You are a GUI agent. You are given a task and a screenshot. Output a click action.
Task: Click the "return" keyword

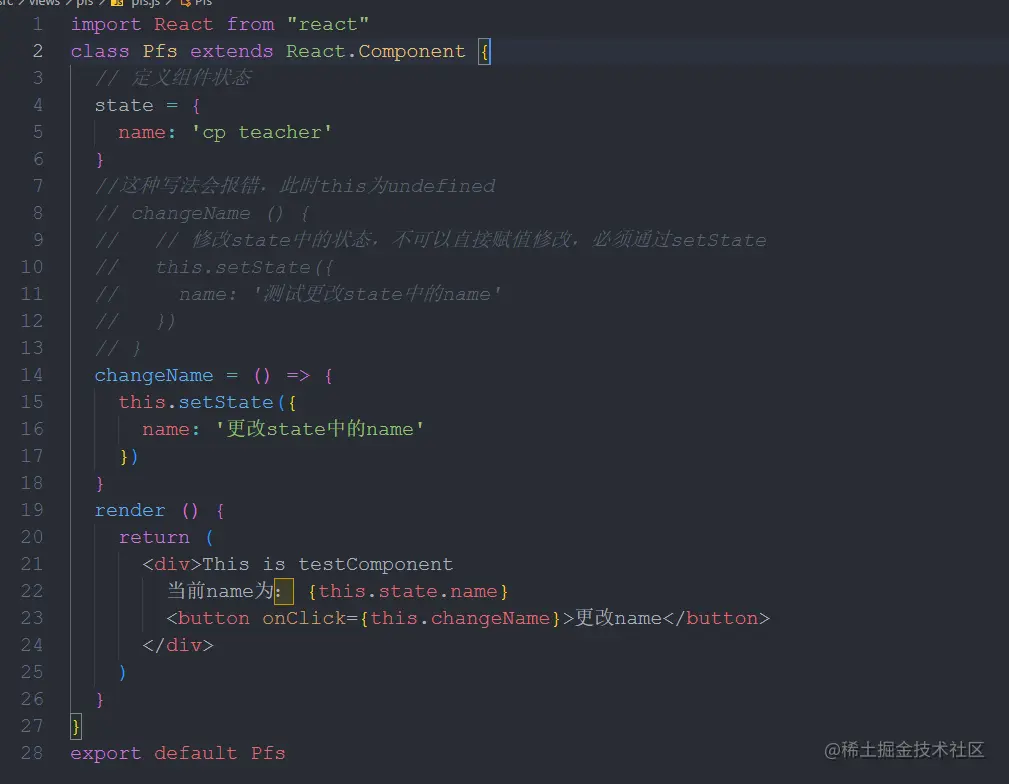click(x=154, y=537)
